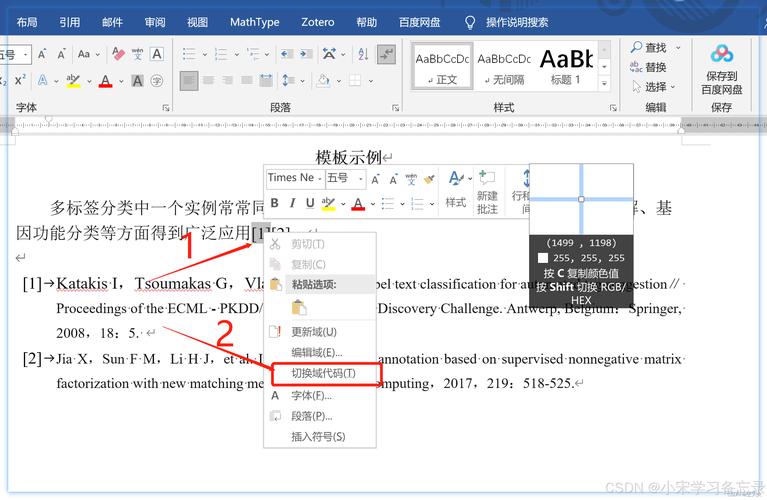Click 新建批注 in the mini toolbar
This screenshot has height=500, width=767.
(x=487, y=191)
